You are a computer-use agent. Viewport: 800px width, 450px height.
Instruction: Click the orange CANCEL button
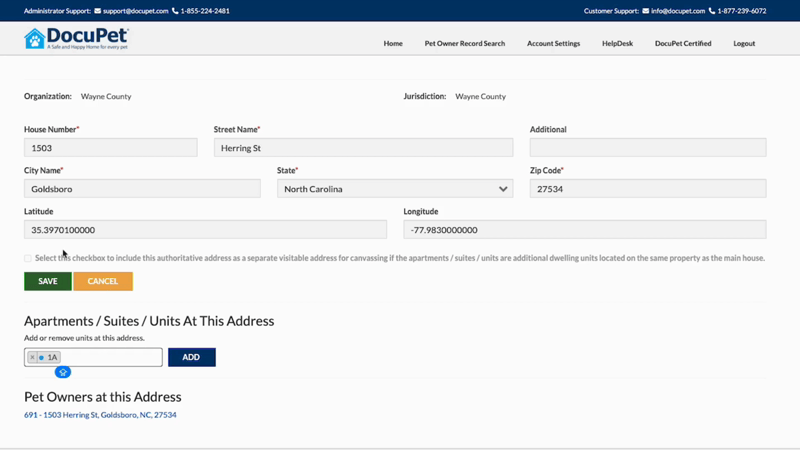[103, 281]
